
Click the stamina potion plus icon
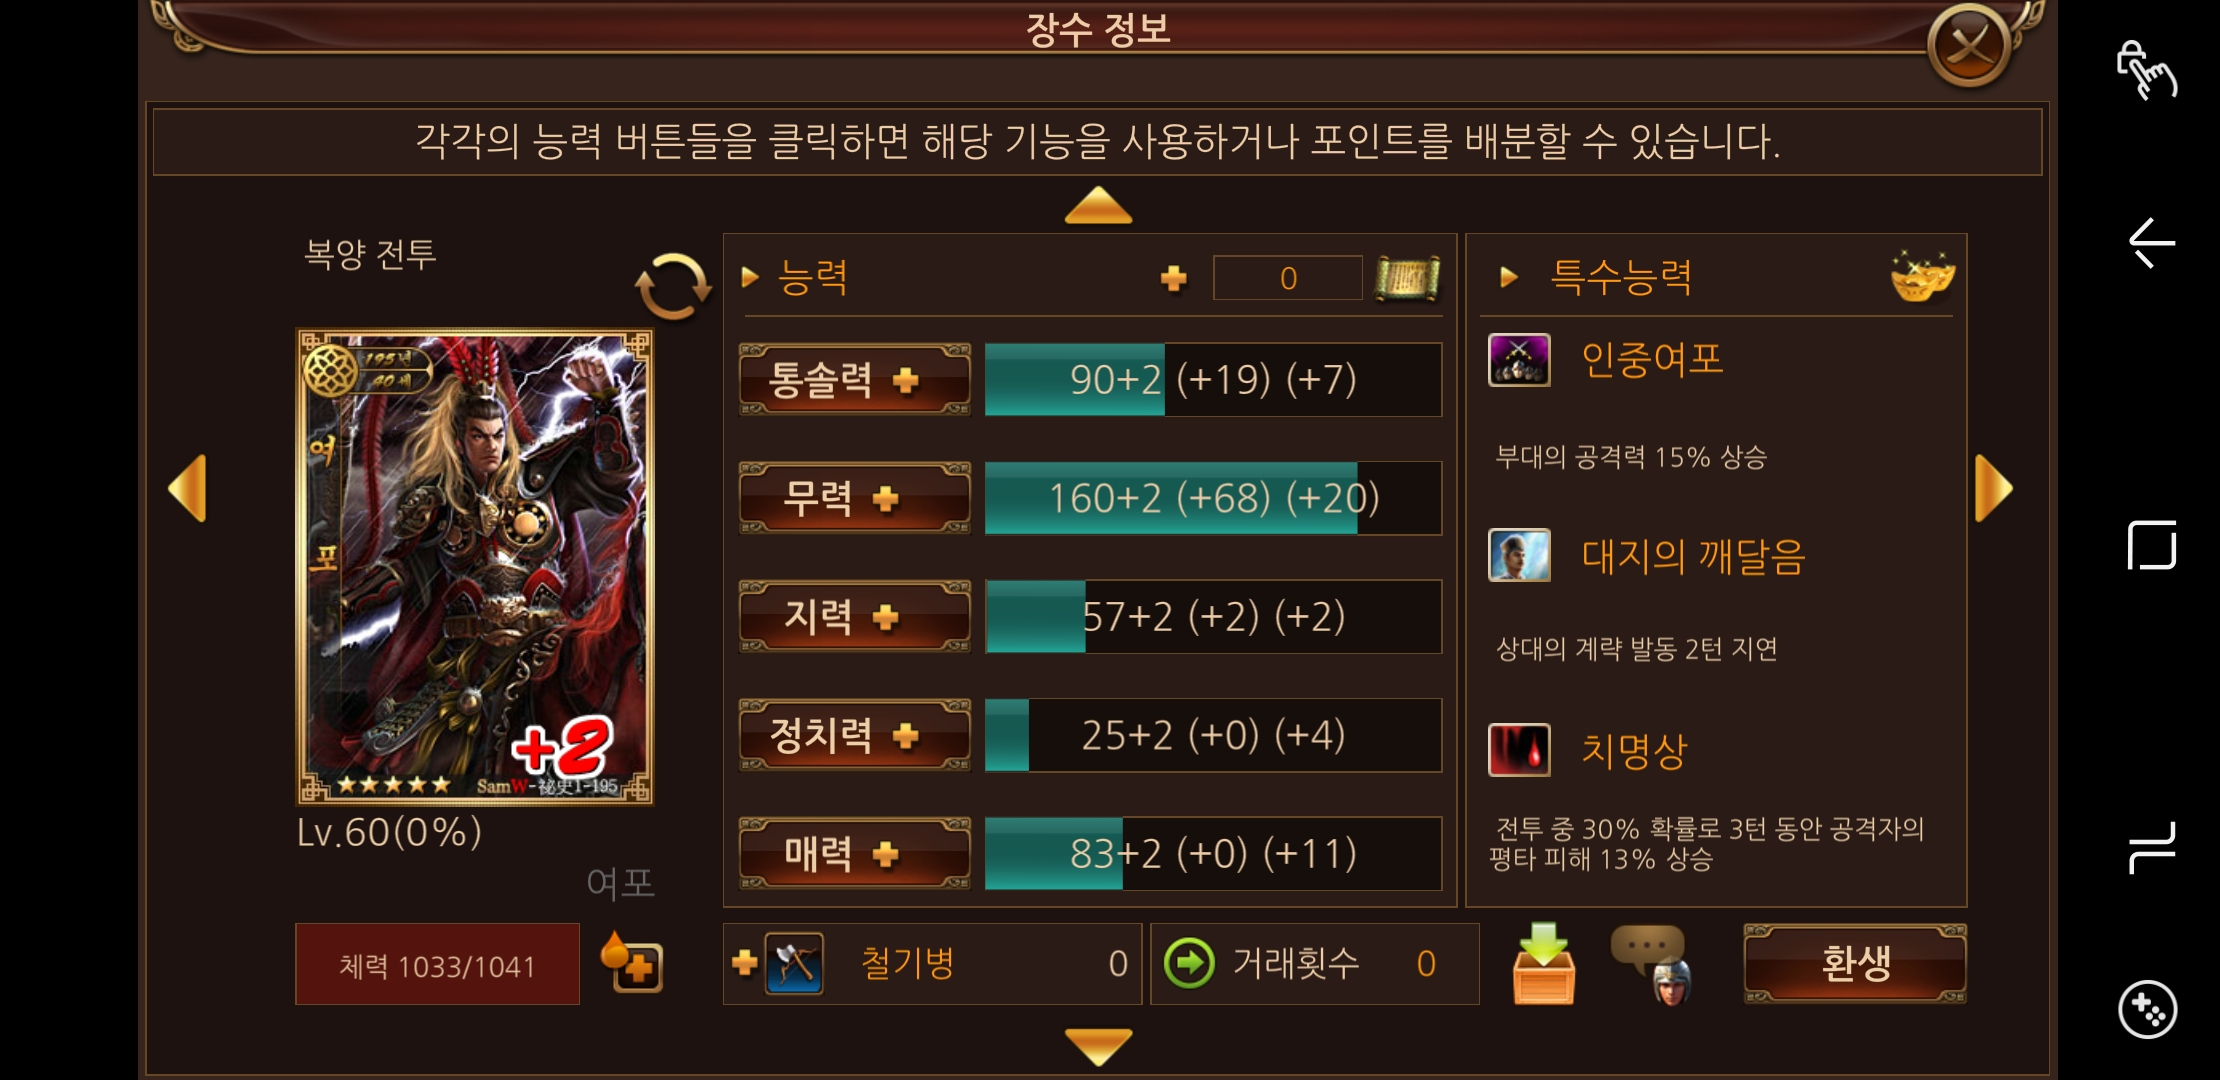tap(632, 962)
